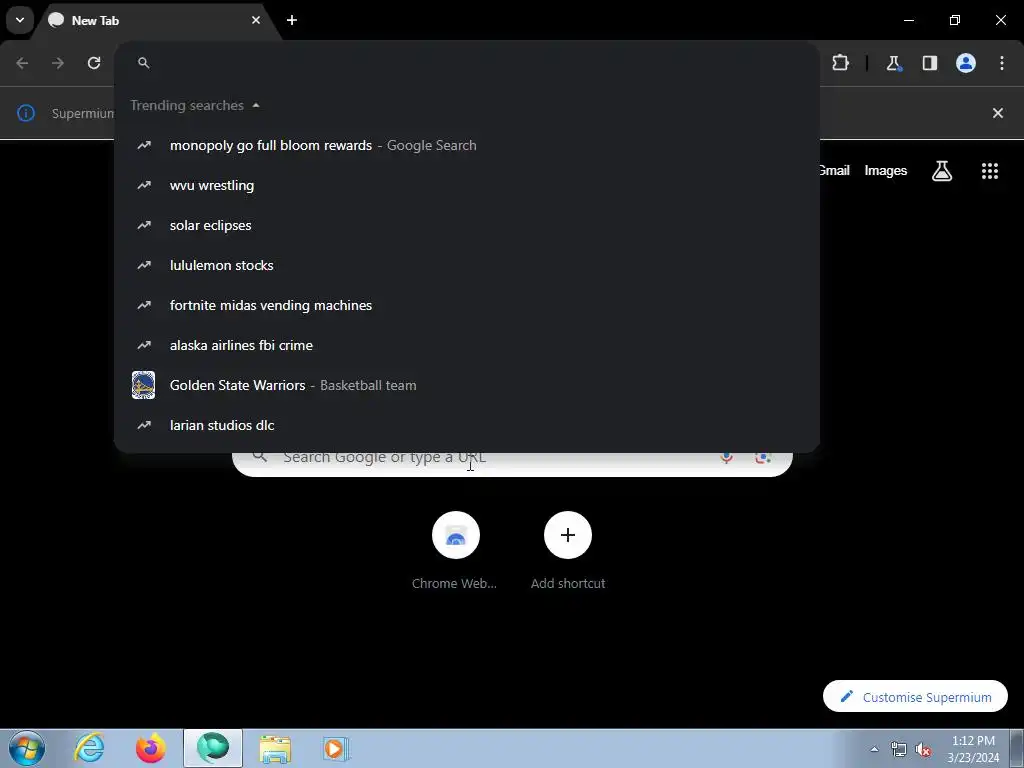Open the tab search dropdown arrow
1024x768 pixels.
pos(20,20)
